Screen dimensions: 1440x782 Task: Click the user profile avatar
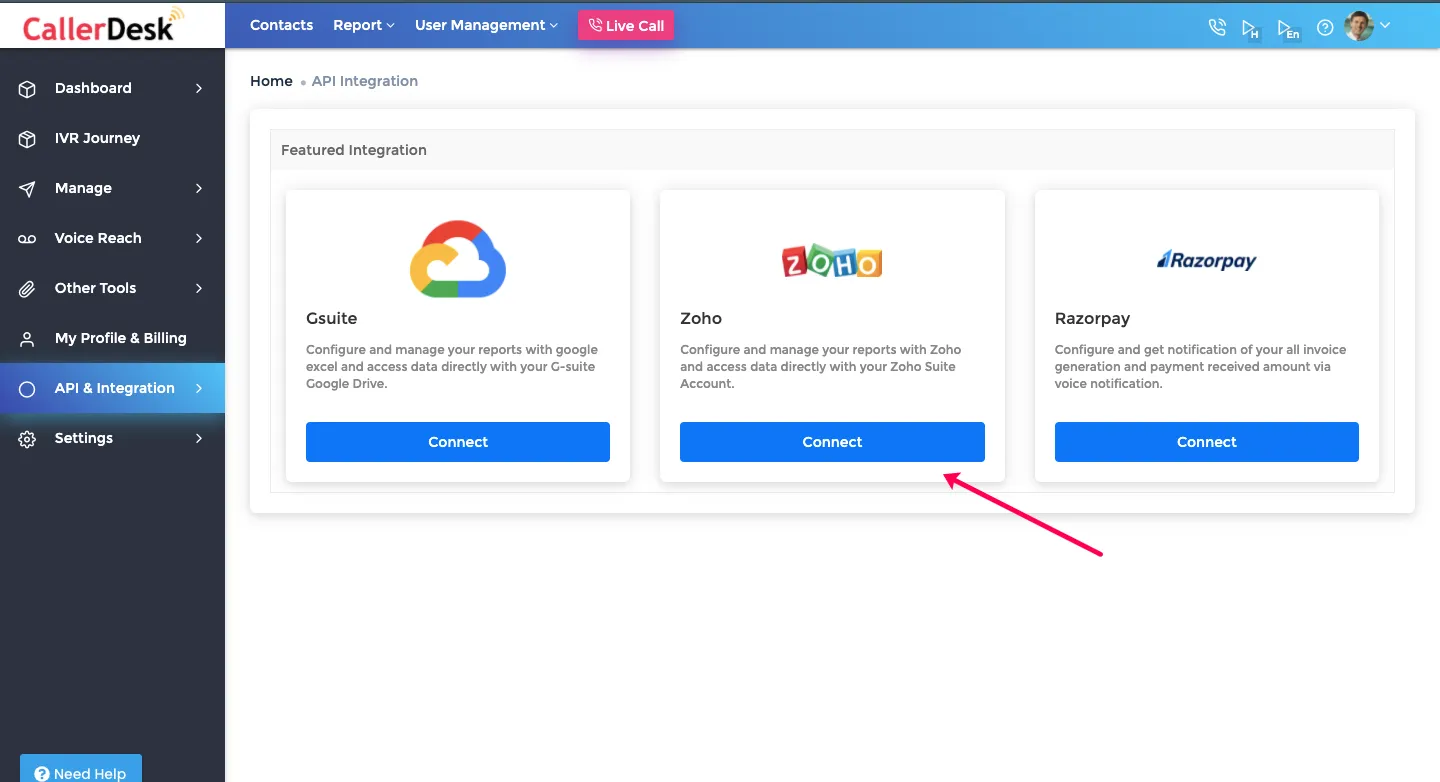[x=1359, y=26]
